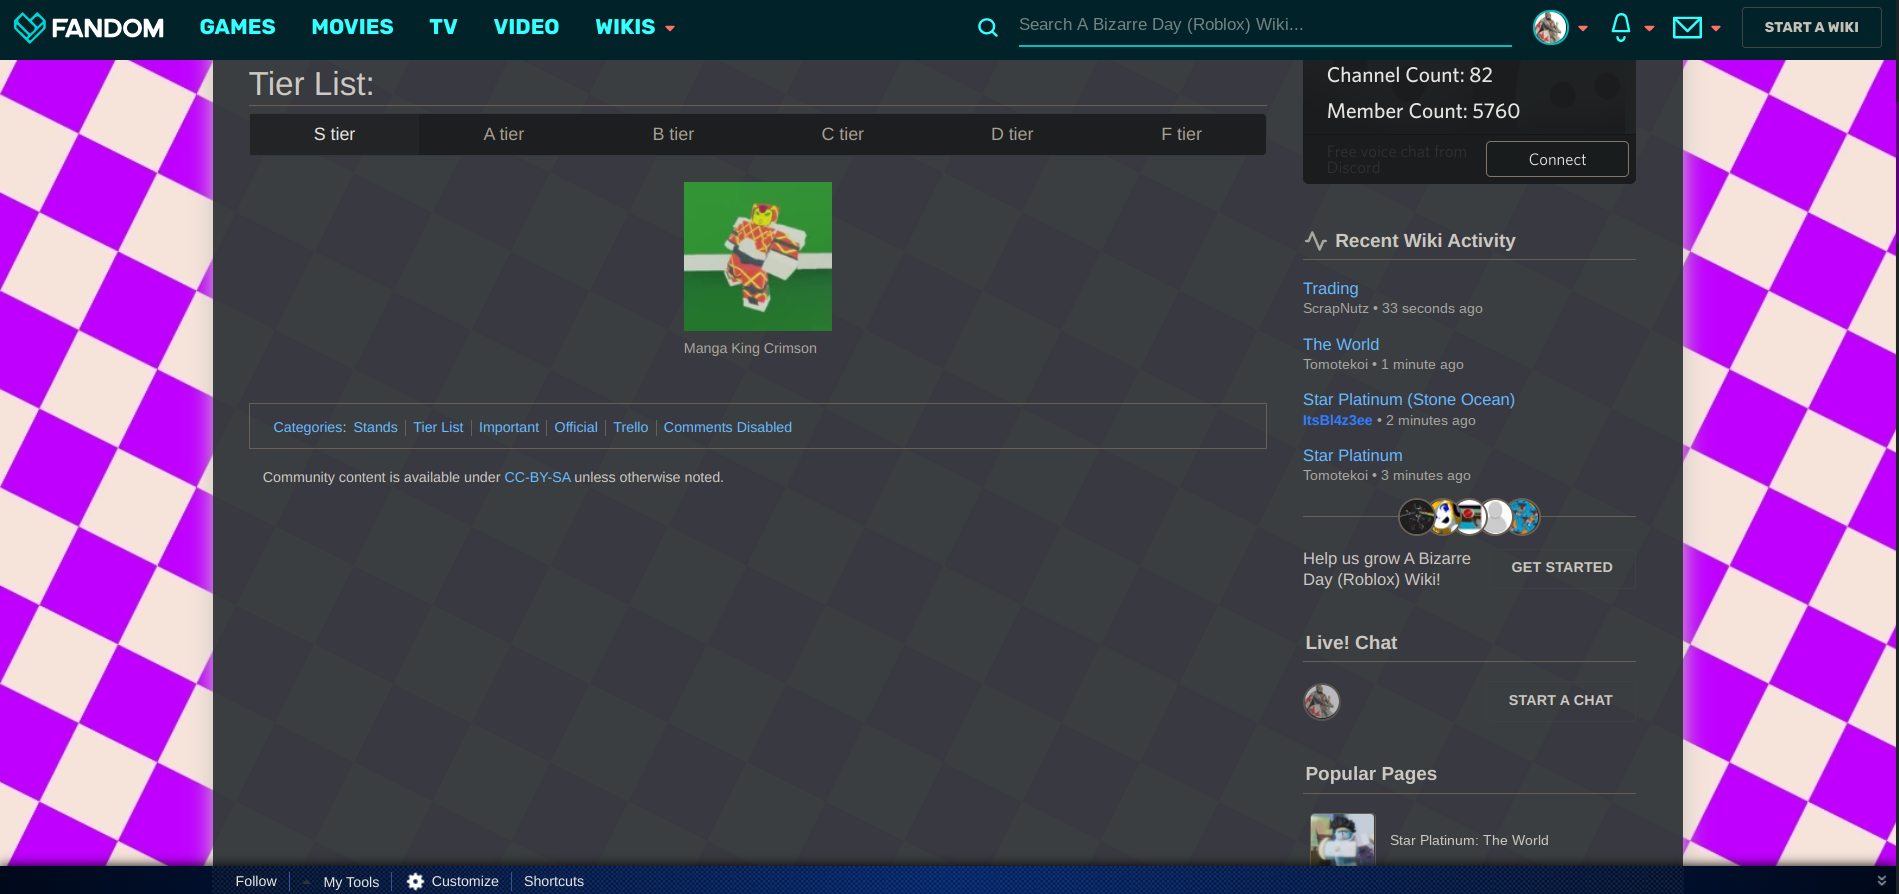The image size is (1899, 894).
Task: Click the START A CHAT button
Action: click(1560, 700)
